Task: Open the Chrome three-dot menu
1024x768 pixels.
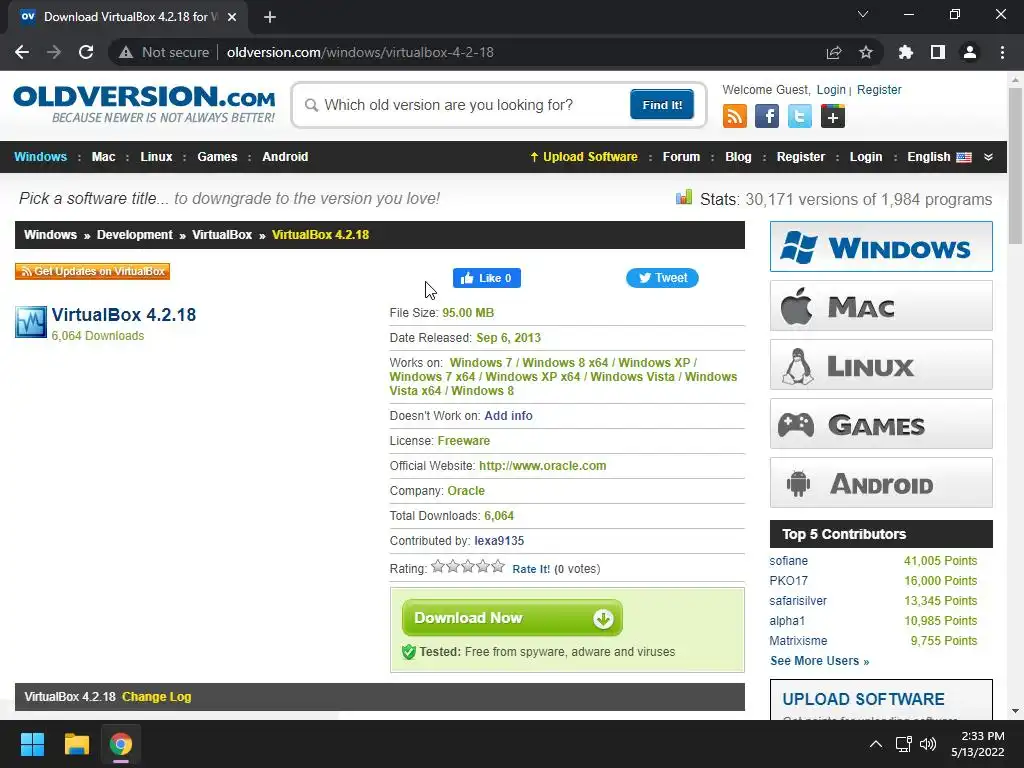Action: (x=1002, y=52)
